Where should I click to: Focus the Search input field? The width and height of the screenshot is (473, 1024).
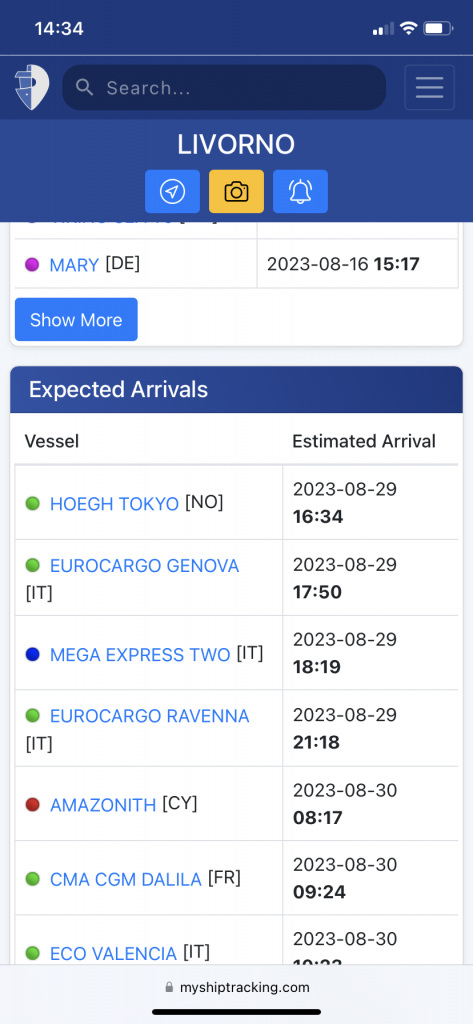coord(224,88)
